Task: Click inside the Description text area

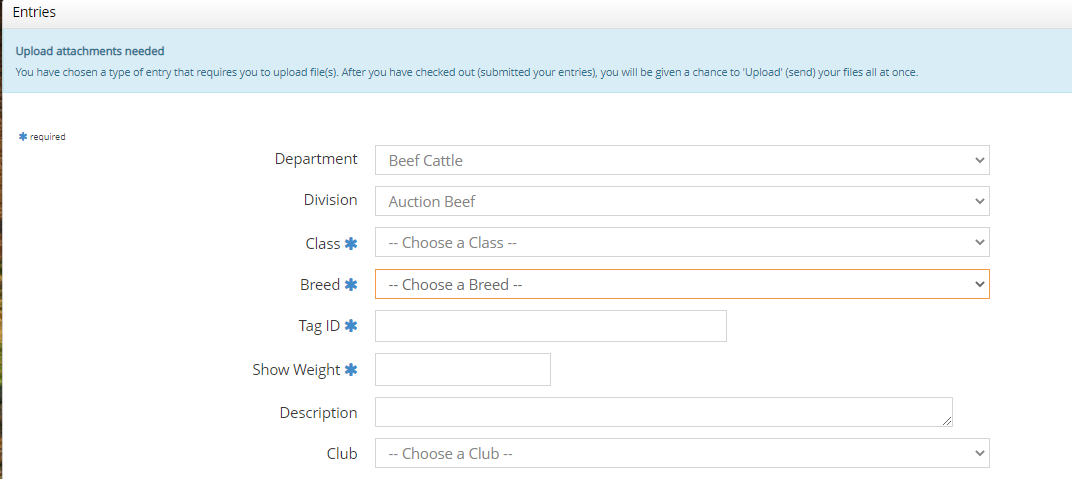Action: [x=663, y=412]
